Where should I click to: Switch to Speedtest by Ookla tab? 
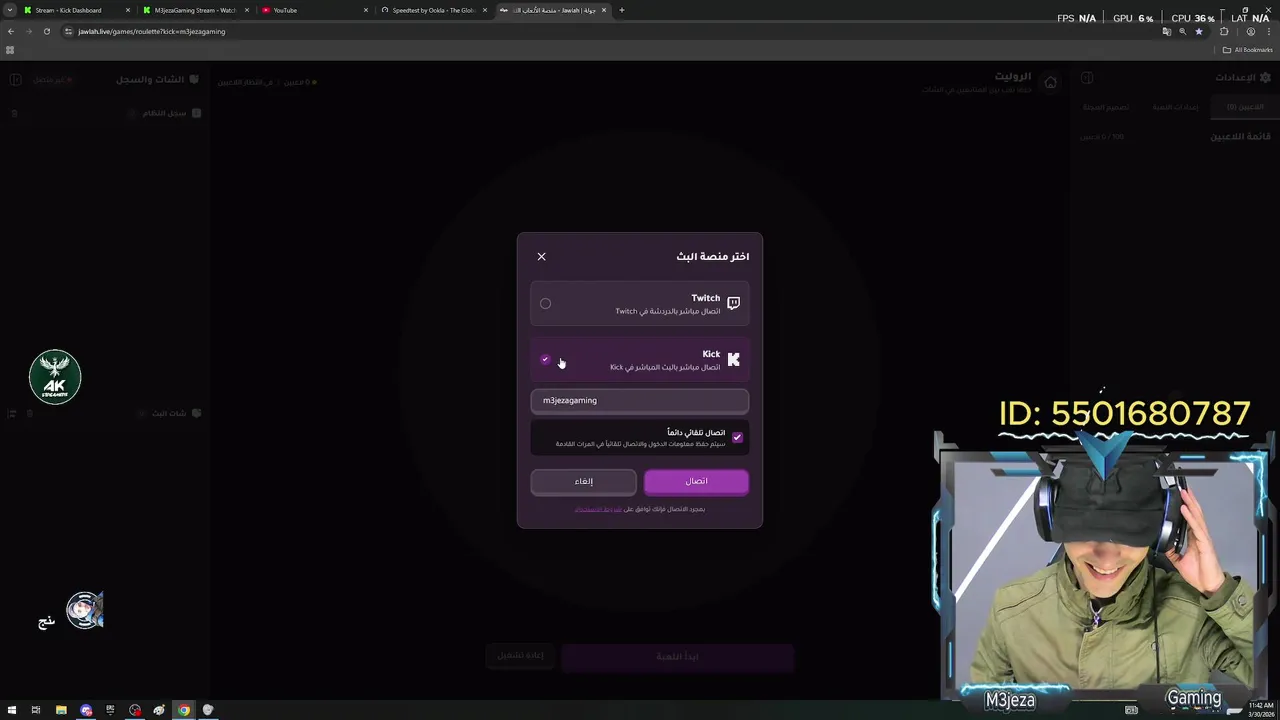(433, 10)
